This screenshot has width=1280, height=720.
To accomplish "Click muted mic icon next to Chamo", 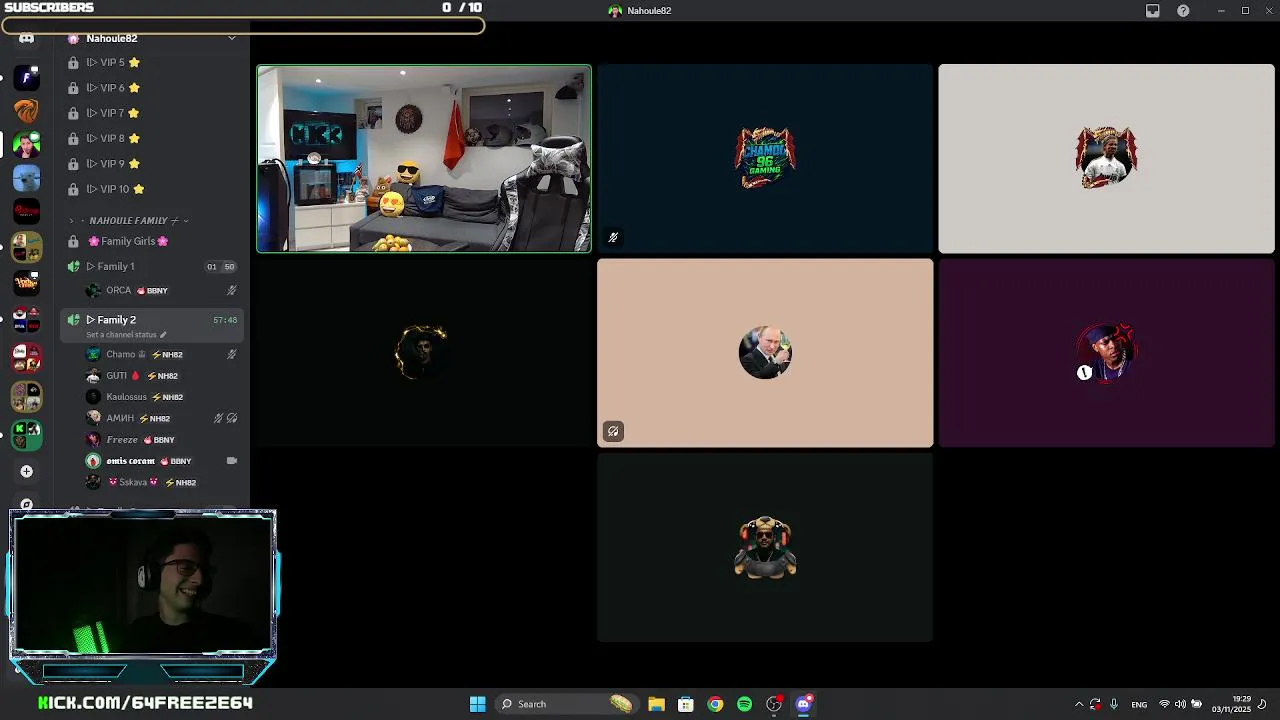I will point(232,354).
